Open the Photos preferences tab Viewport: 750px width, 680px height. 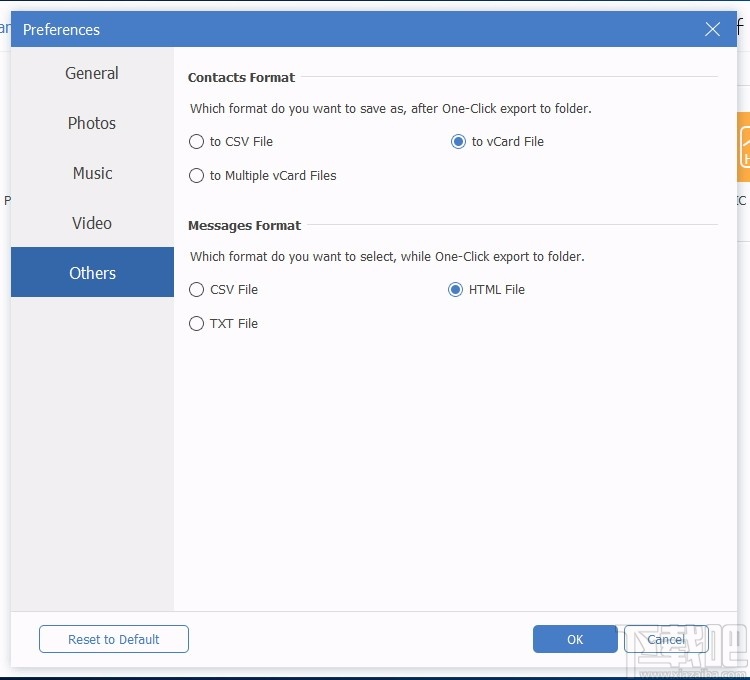pos(92,123)
